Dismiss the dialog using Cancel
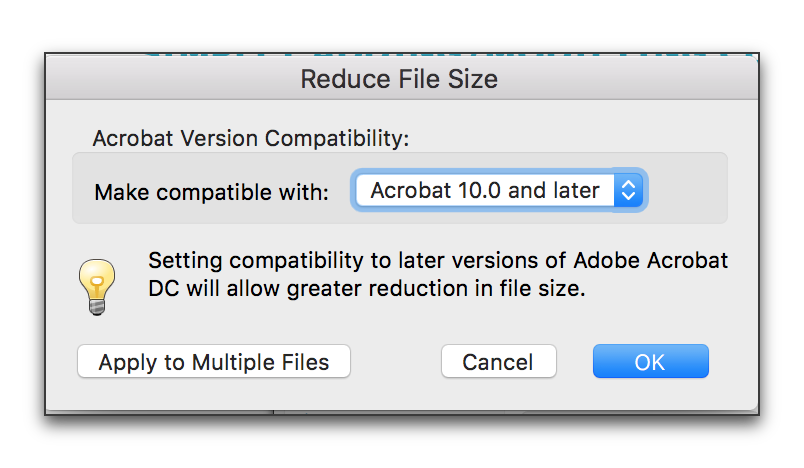 [x=498, y=361]
